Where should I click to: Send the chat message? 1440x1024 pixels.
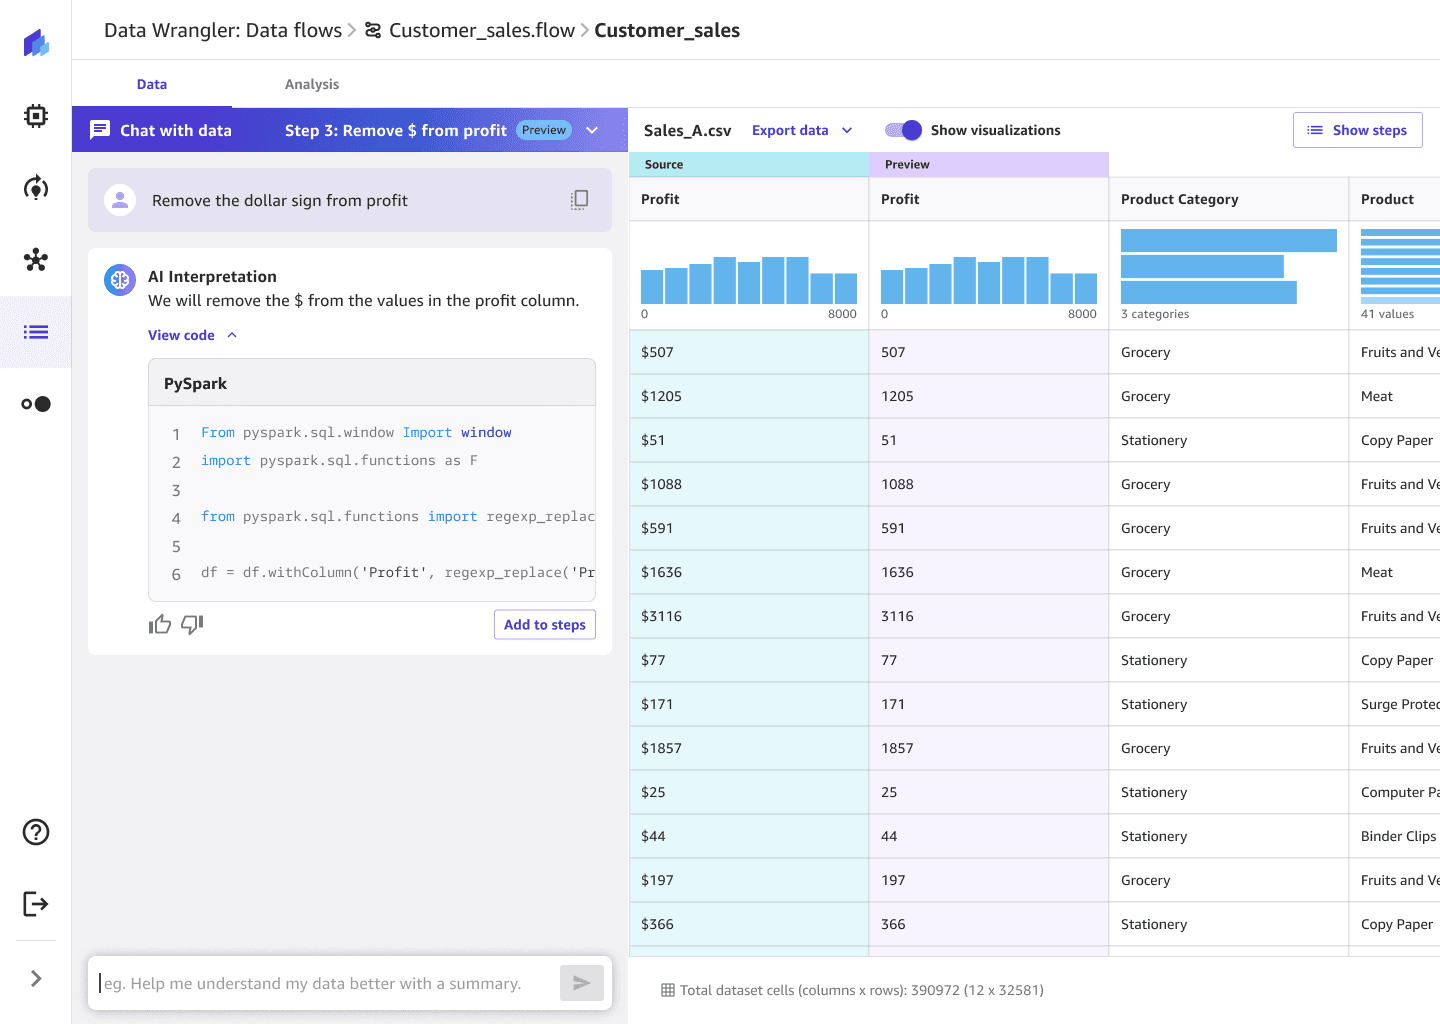[x=582, y=983]
